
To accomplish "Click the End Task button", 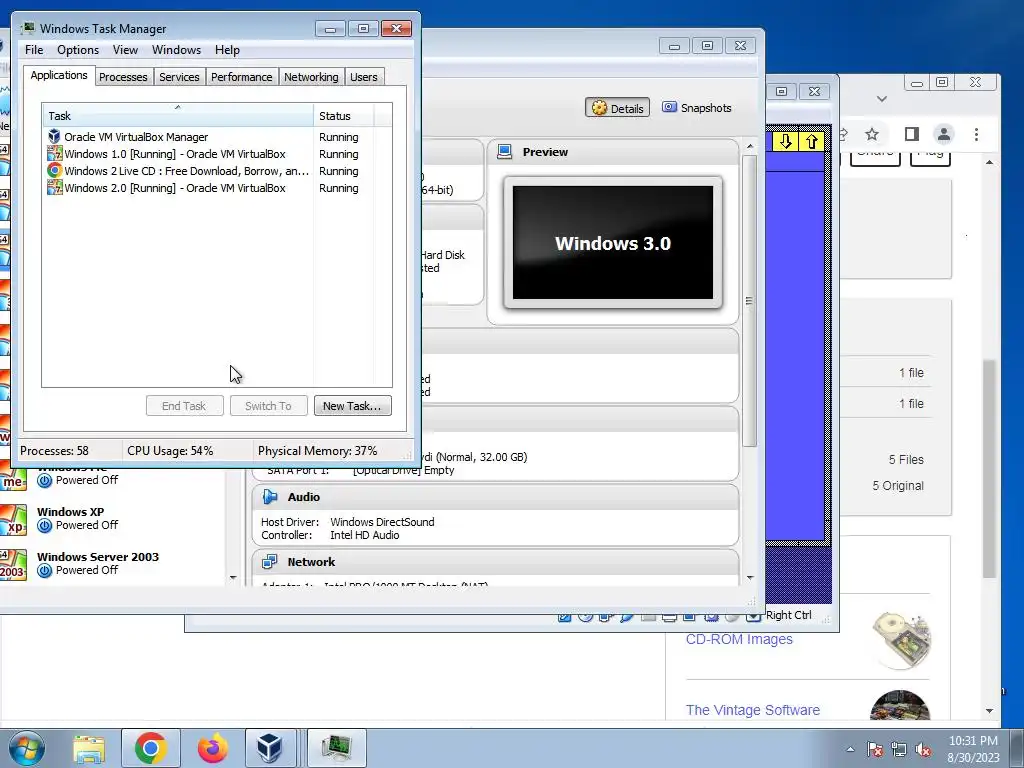I will [184, 406].
